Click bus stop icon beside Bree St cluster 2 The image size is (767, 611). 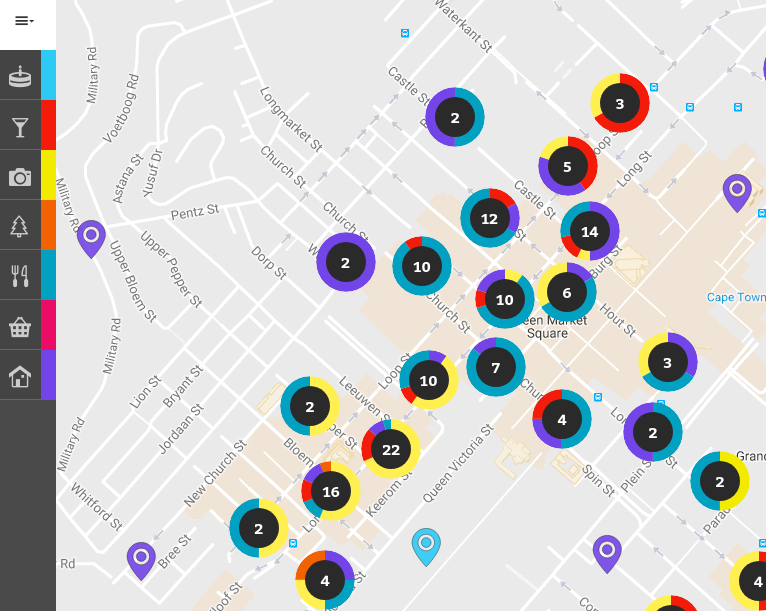coord(293,543)
